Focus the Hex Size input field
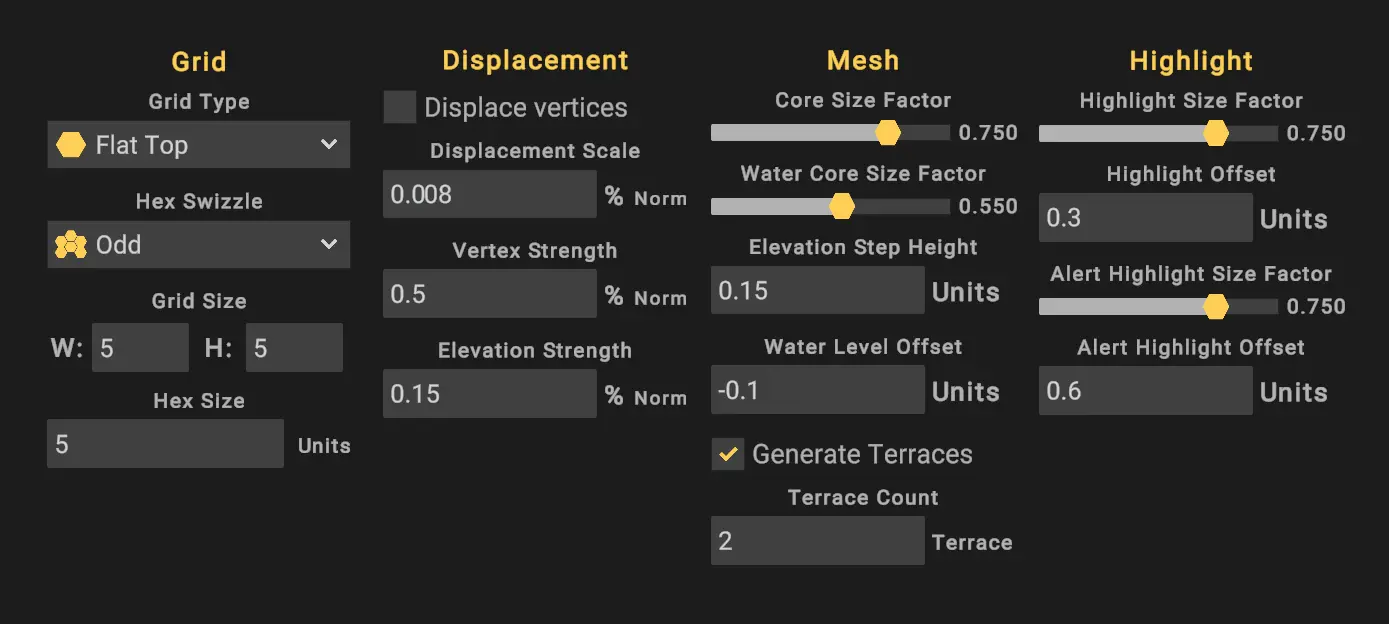The width and height of the screenshot is (1389, 624). tap(165, 444)
